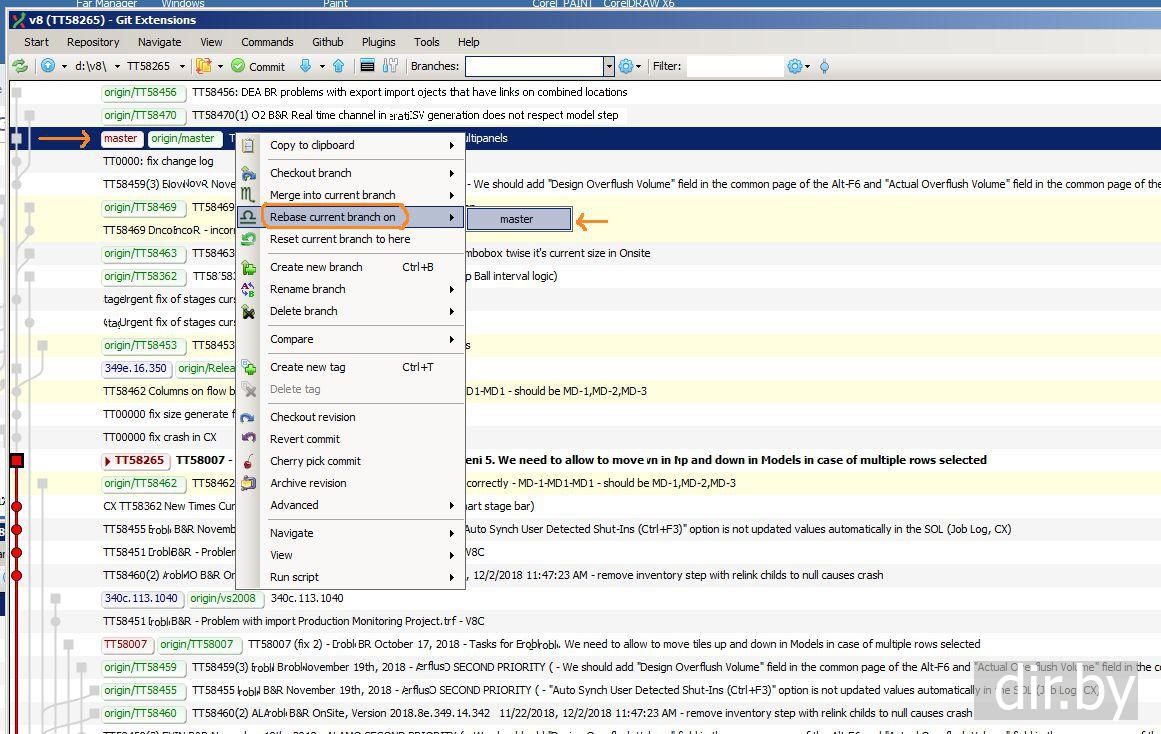Image resolution: width=1161 pixels, height=734 pixels.
Task: Click the revision Filter gear icon
Action: (x=795, y=66)
